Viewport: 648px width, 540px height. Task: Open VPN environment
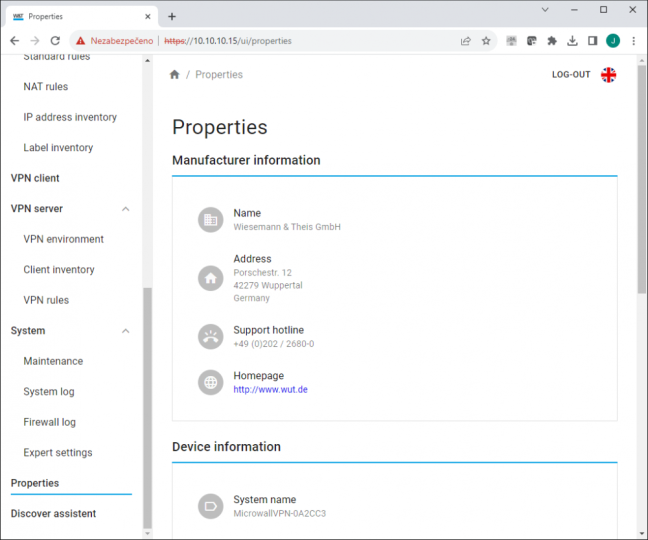[x=63, y=239]
